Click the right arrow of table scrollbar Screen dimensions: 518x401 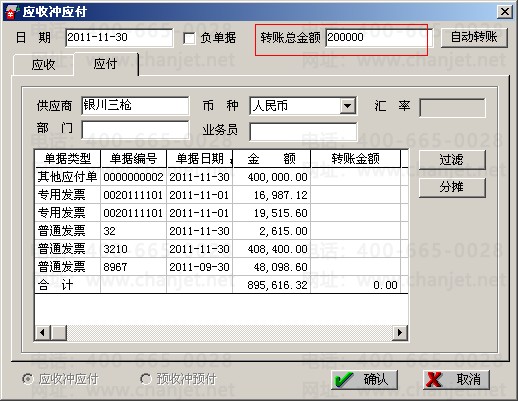coord(400,333)
